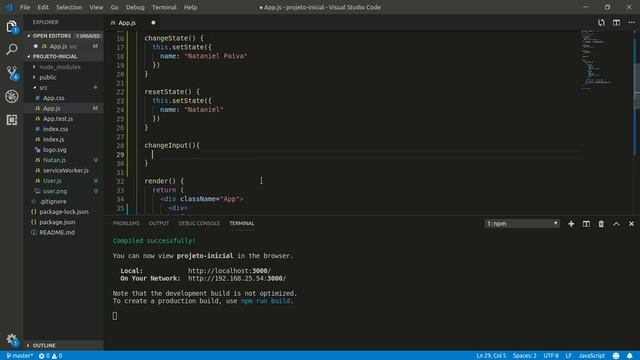Collapse the PROJETO-INICIAL folder section
This screenshot has width=640, height=360.
tap(63, 56)
